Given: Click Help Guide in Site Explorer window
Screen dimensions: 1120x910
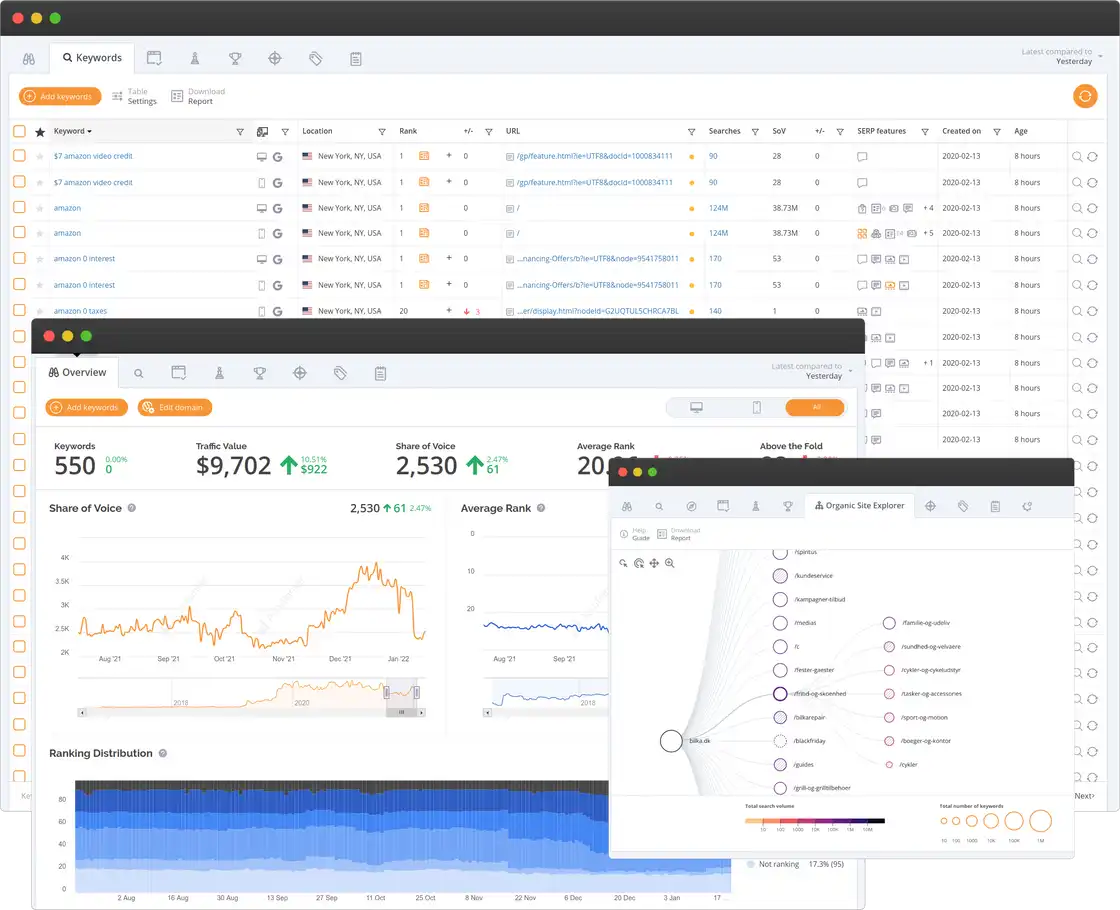Looking at the screenshot, I should [x=634, y=534].
